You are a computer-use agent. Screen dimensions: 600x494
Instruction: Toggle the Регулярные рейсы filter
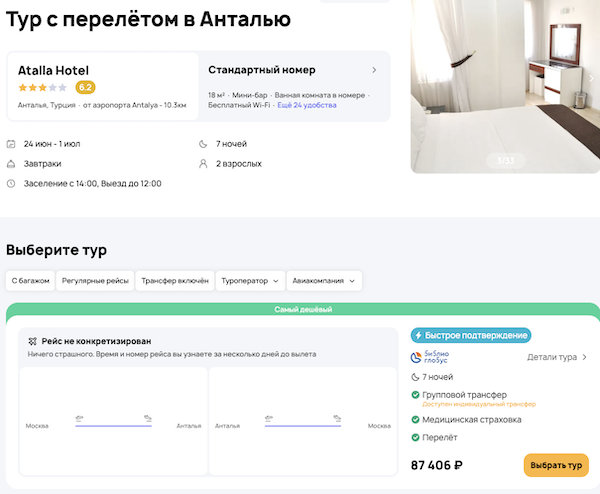[93, 281]
